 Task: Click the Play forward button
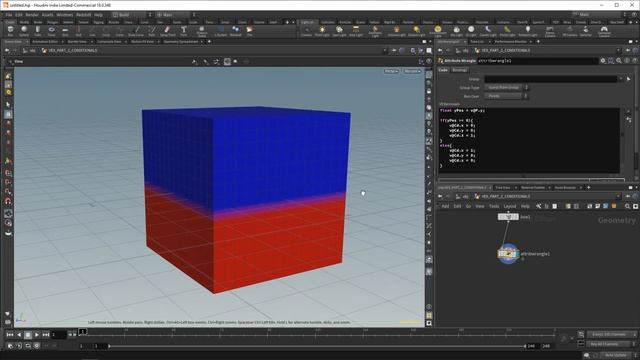(x=37, y=335)
